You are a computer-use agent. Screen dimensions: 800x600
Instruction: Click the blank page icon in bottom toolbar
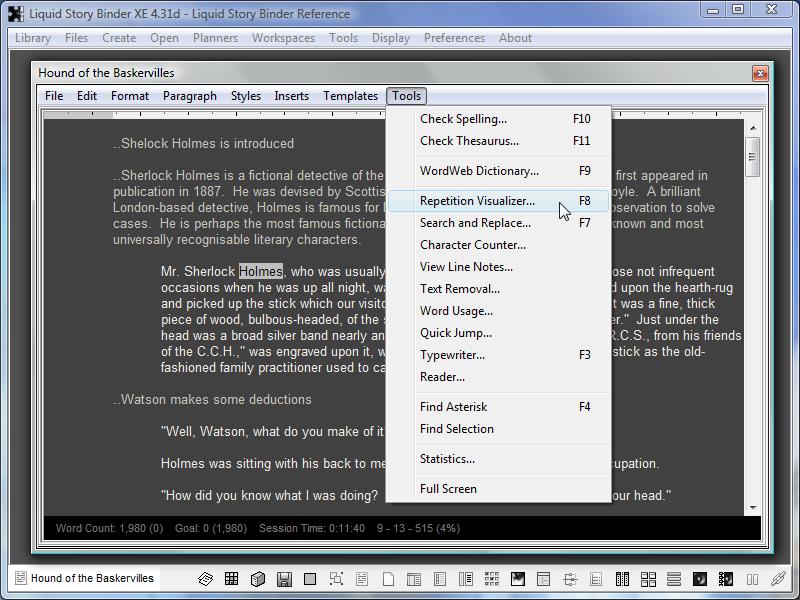coord(388,579)
